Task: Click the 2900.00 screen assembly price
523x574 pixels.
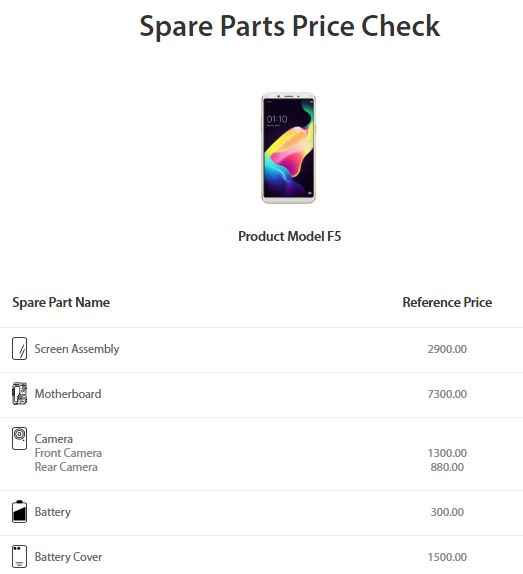Action: pyautogui.click(x=447, y=349)
